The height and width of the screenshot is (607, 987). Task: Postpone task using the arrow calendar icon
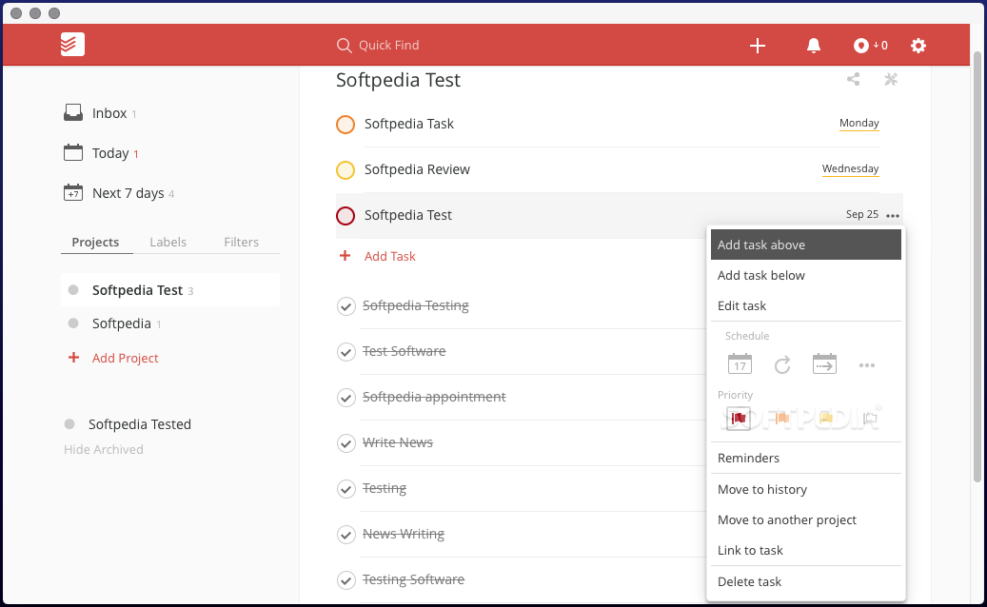824,364
